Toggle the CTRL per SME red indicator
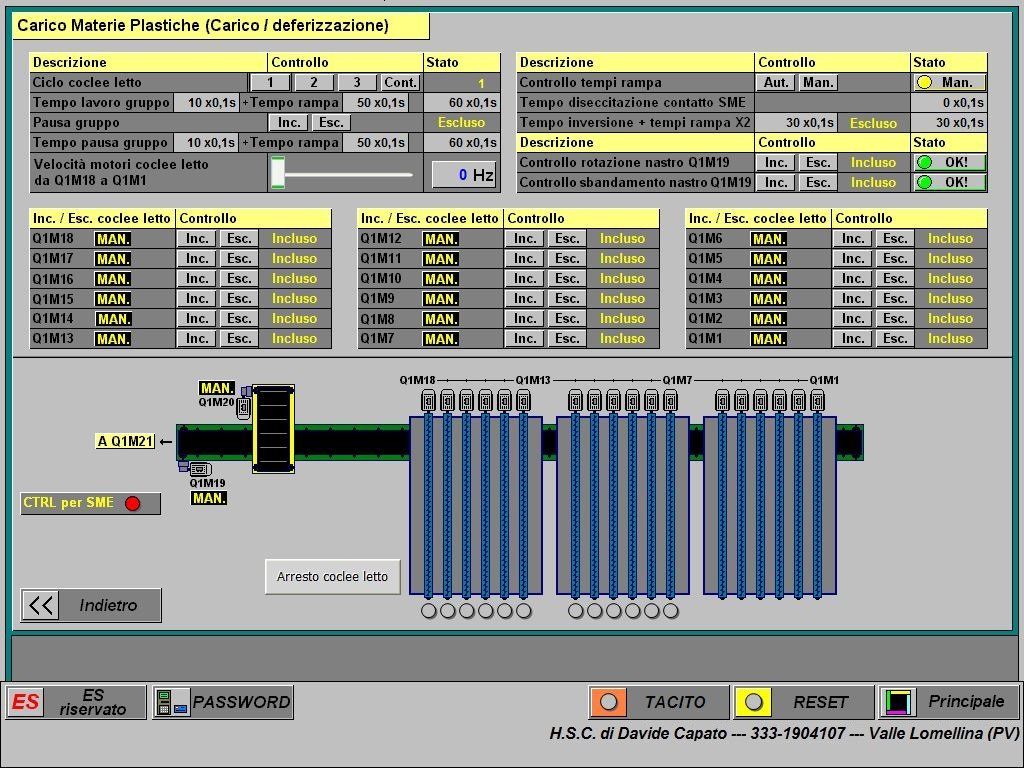This screenshot has width=1024, height=768. (132, 503)
